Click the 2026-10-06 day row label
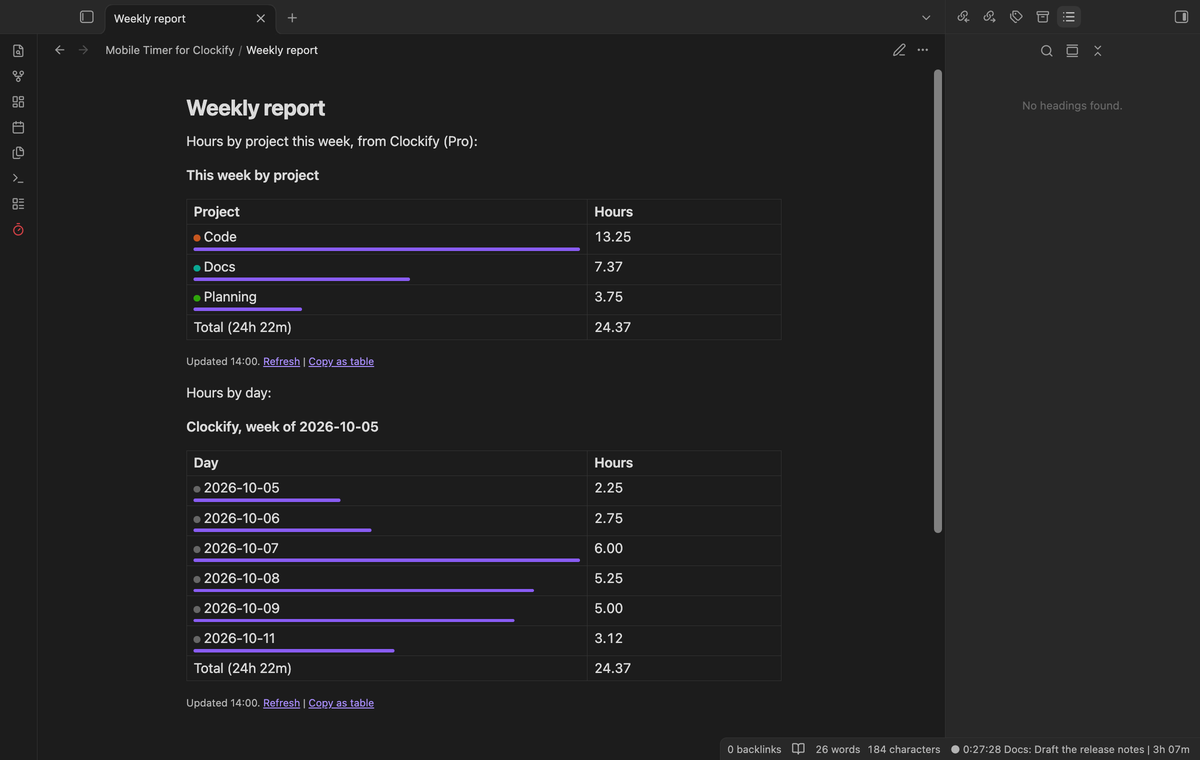 pos(241,518)
